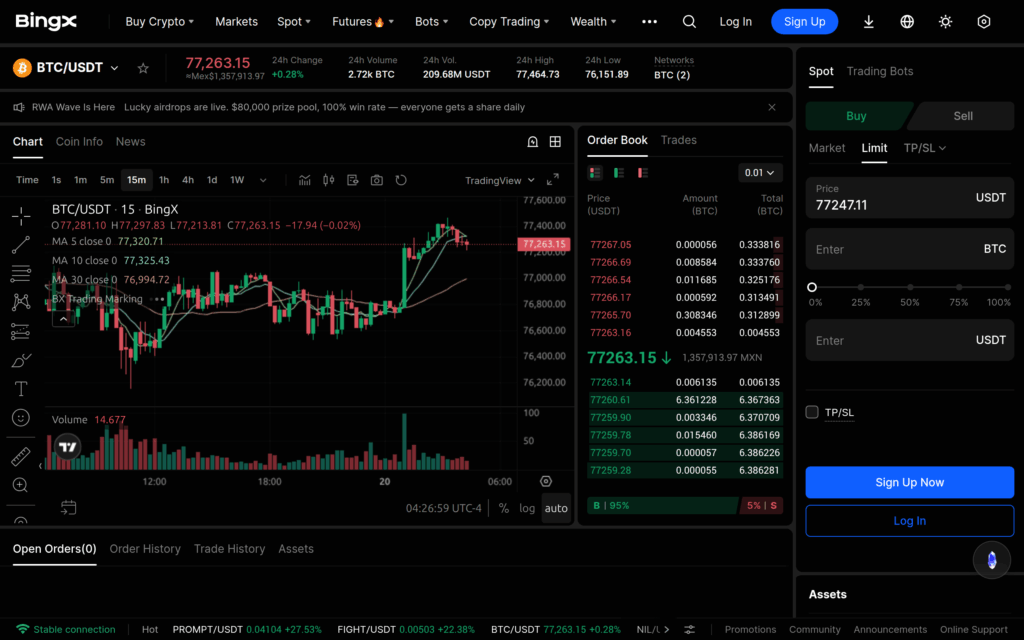Image resolution: width=1024 pixels, height=640 pixels.
Task: Open the app download icon
Action: 869,22
